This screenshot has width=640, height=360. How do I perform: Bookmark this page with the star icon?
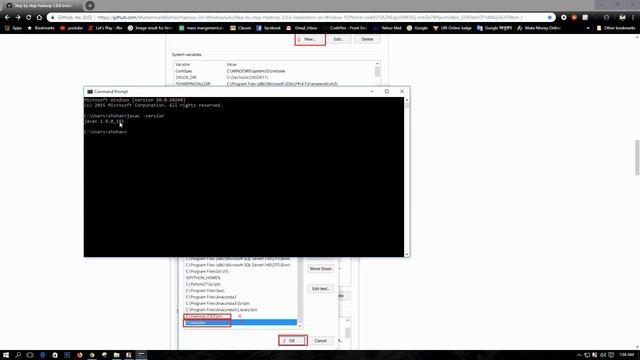[549, 18]
